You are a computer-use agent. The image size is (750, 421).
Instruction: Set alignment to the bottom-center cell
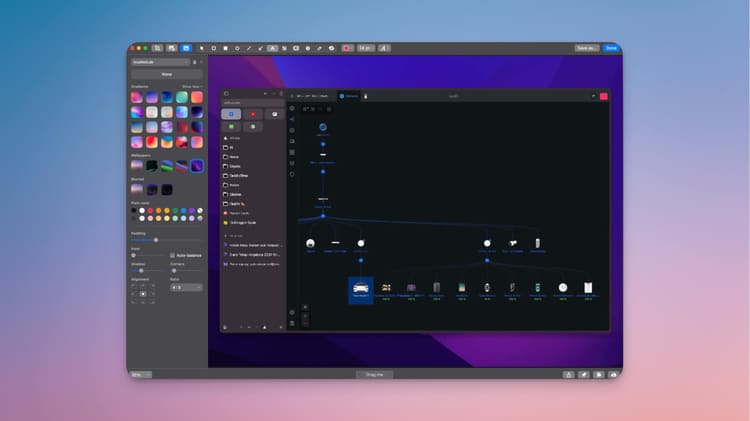point(143,302)
